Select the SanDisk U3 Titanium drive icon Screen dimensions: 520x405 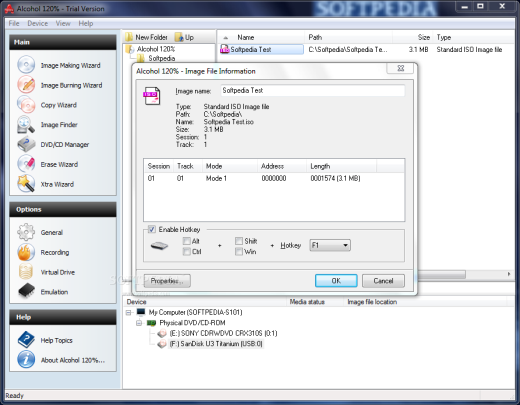pos(162,344)
